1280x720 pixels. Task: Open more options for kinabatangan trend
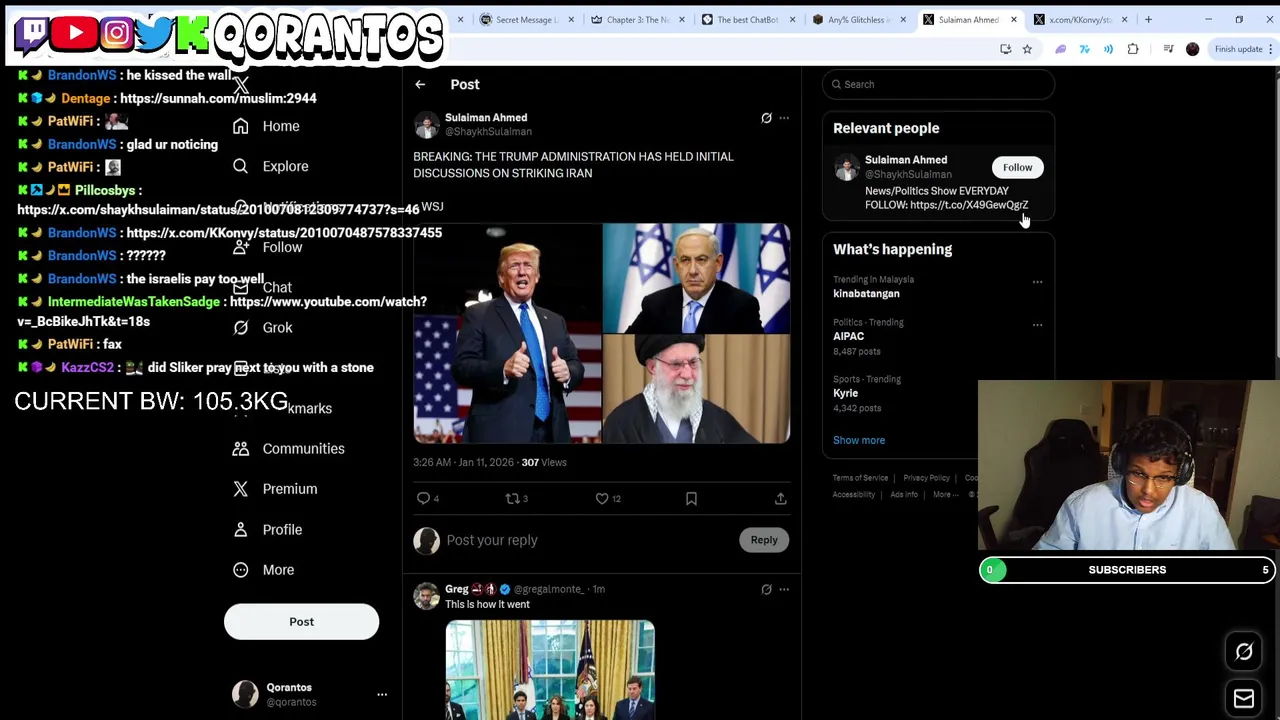click(x=1037, y=282)
